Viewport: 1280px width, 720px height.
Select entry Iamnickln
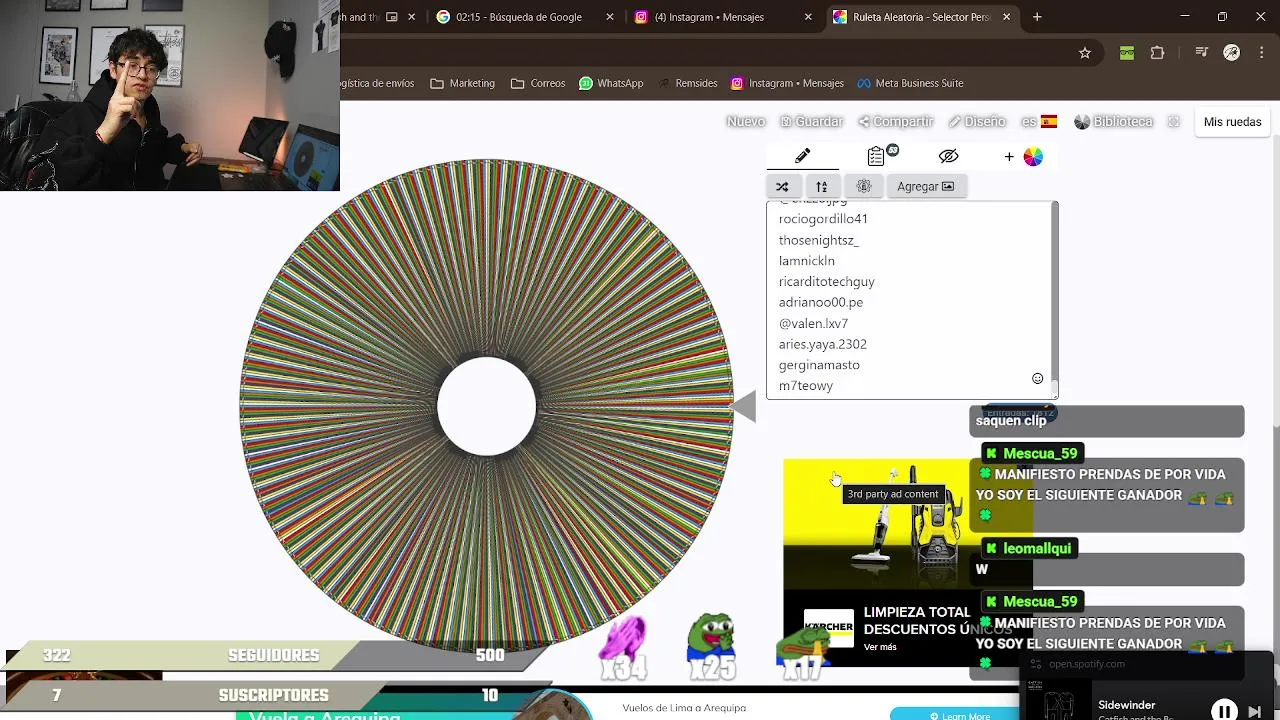click(x=806, y=261)
